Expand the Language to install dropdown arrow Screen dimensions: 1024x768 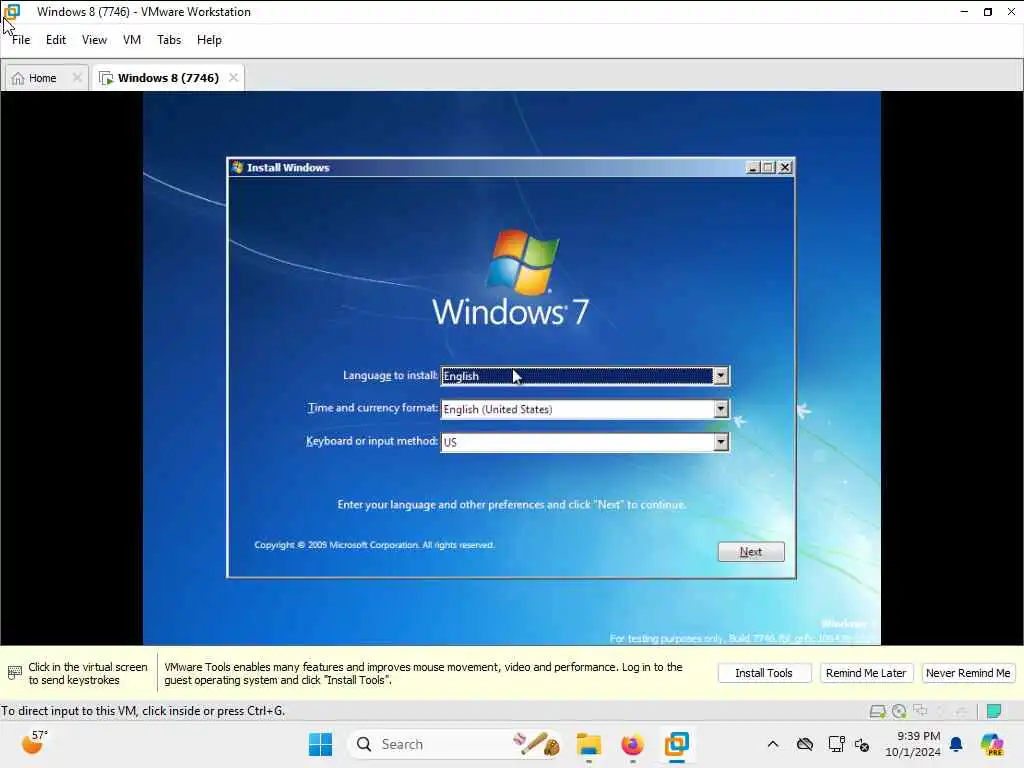[x=720, y=376]
